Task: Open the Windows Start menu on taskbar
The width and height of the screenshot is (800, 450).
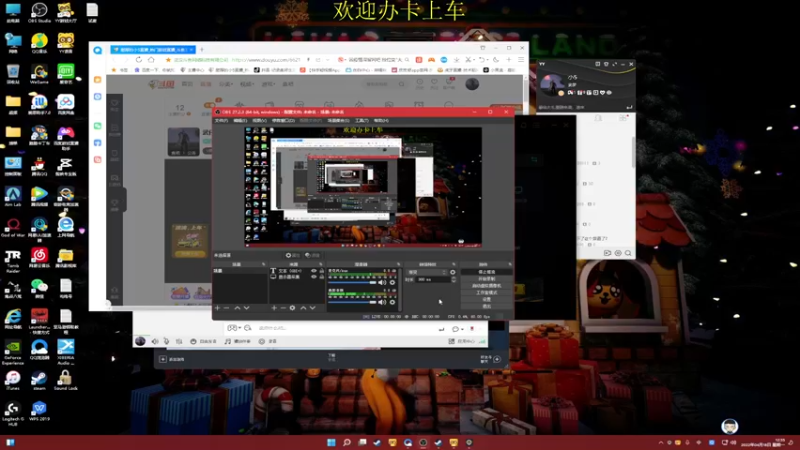Action: [x=331, y=442]
